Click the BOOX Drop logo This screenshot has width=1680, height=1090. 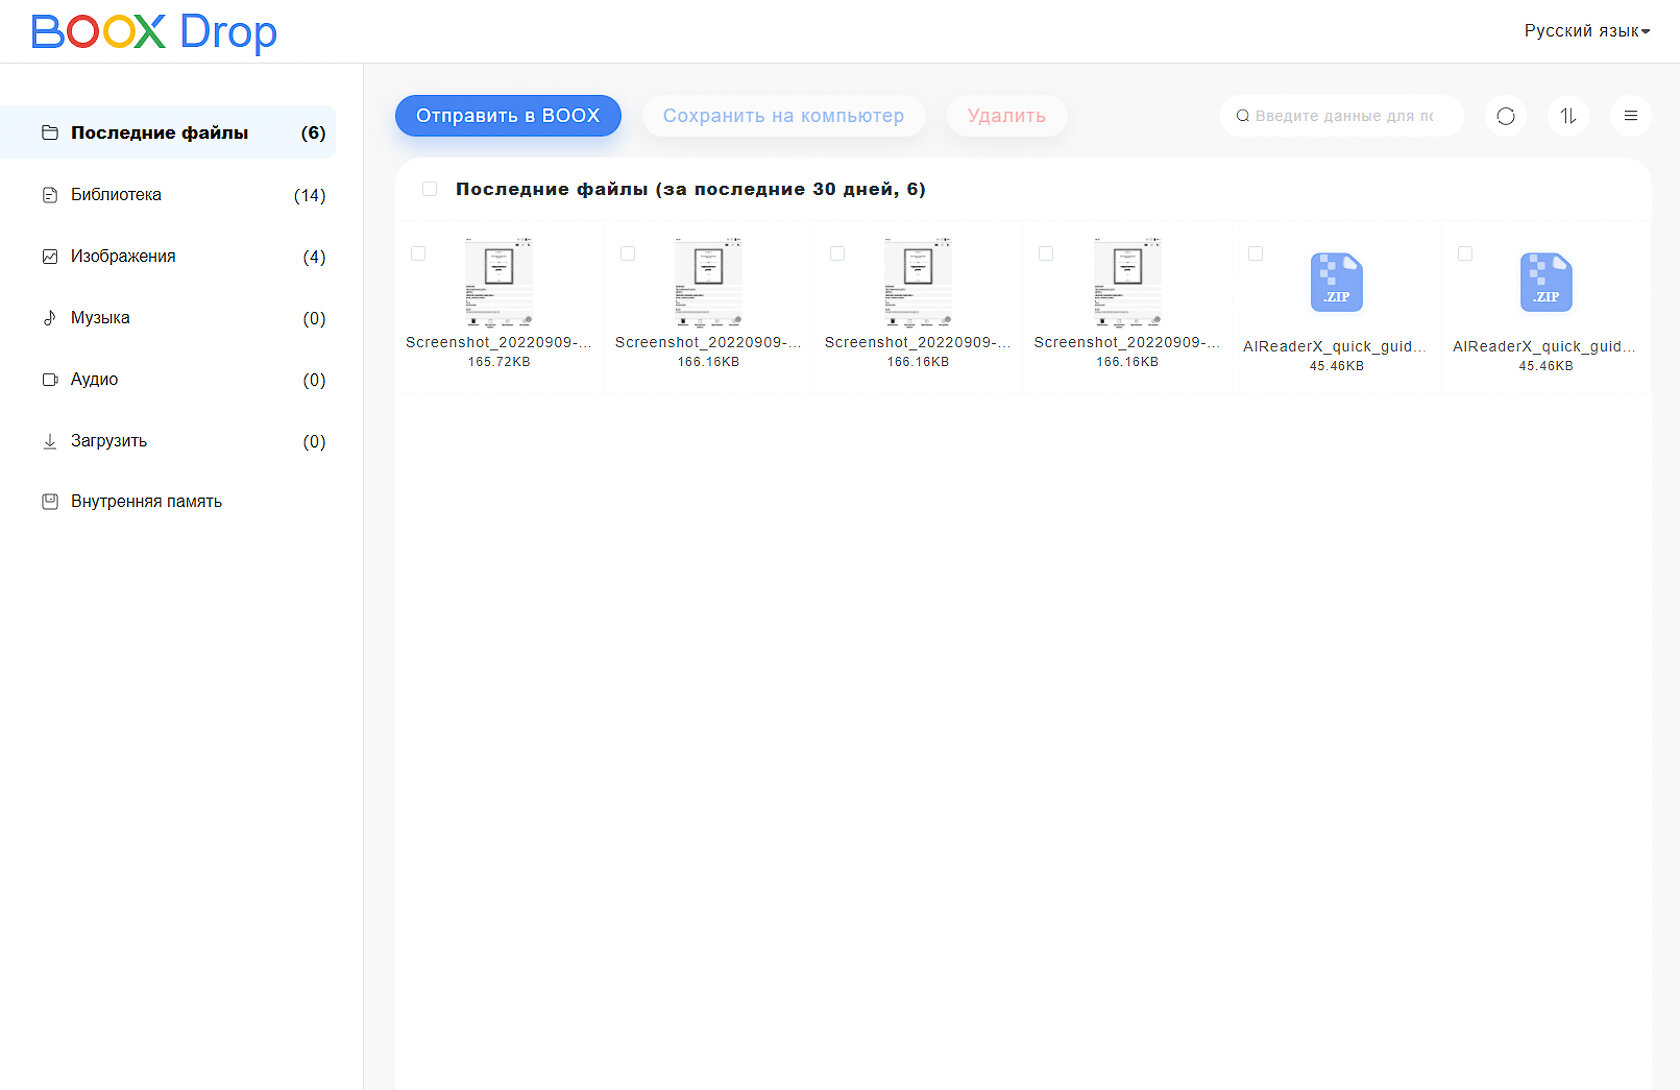click(154, 32)
